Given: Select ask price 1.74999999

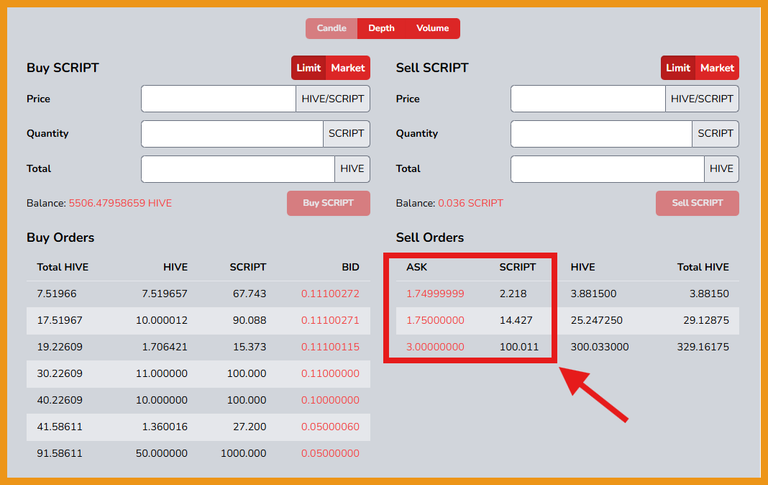Looking at the screenshot, I should [435, 294].
